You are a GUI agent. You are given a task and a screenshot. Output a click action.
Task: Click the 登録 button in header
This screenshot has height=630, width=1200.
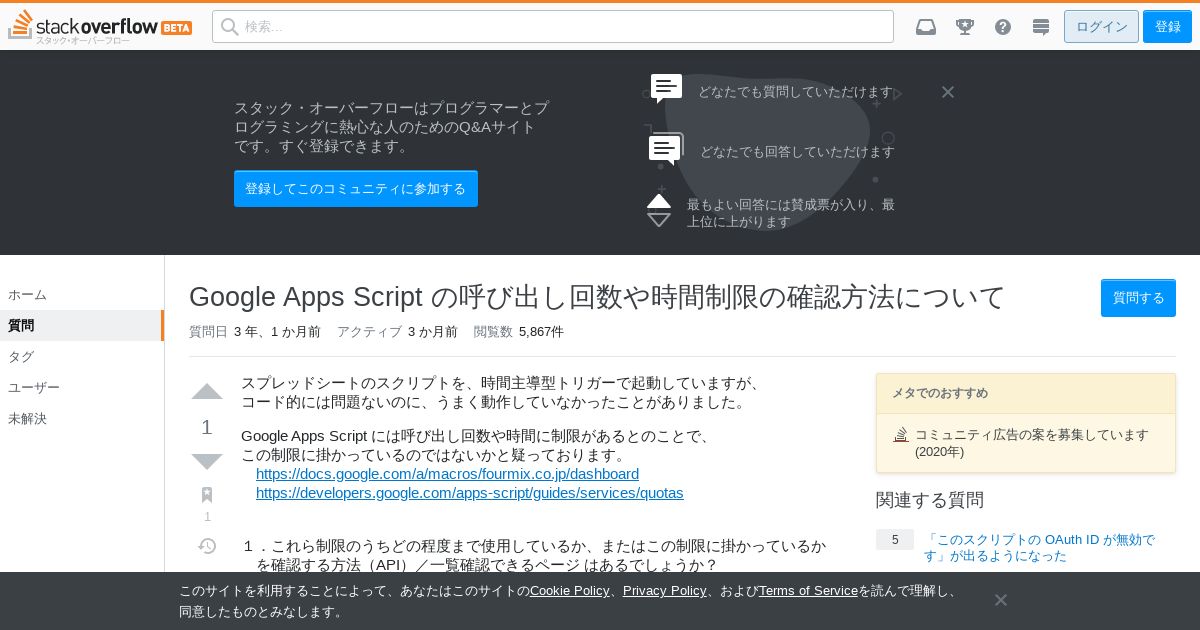(1168, 27)
